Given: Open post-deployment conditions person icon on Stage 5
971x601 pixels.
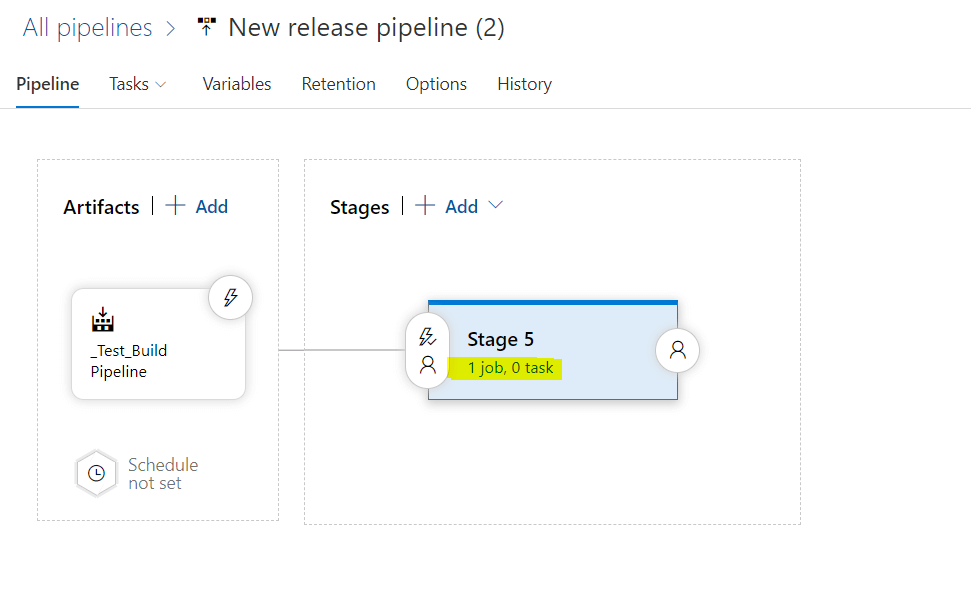Looking at the screenshot, I should click(x=677, y=350).
